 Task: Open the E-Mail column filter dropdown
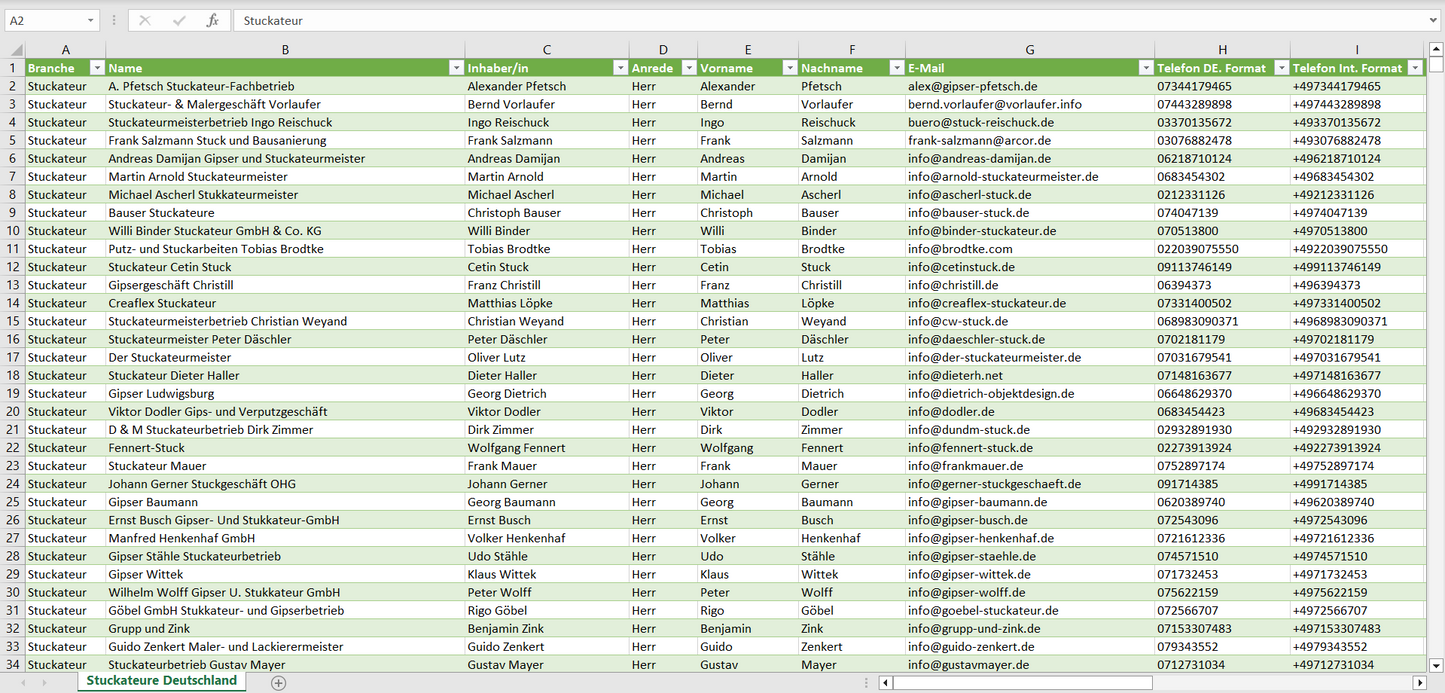[x=1145, y=68]
